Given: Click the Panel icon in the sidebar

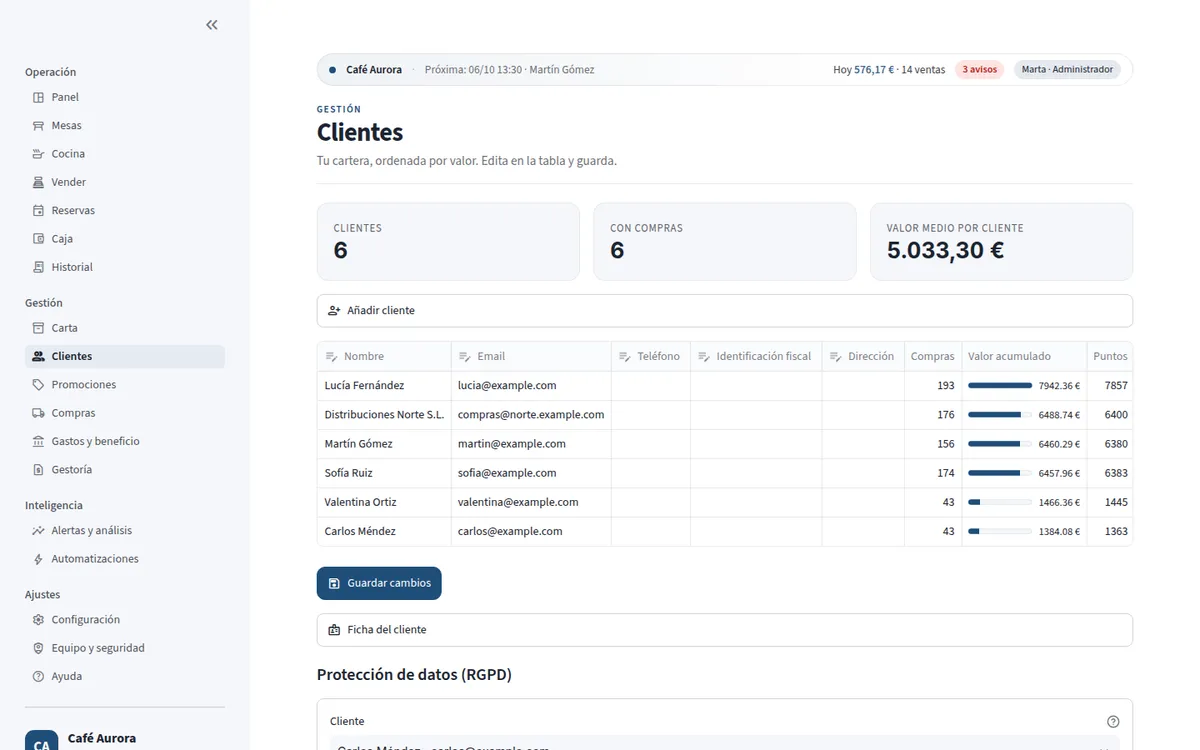Looking at the screenshot, I should tap(38, 97).
